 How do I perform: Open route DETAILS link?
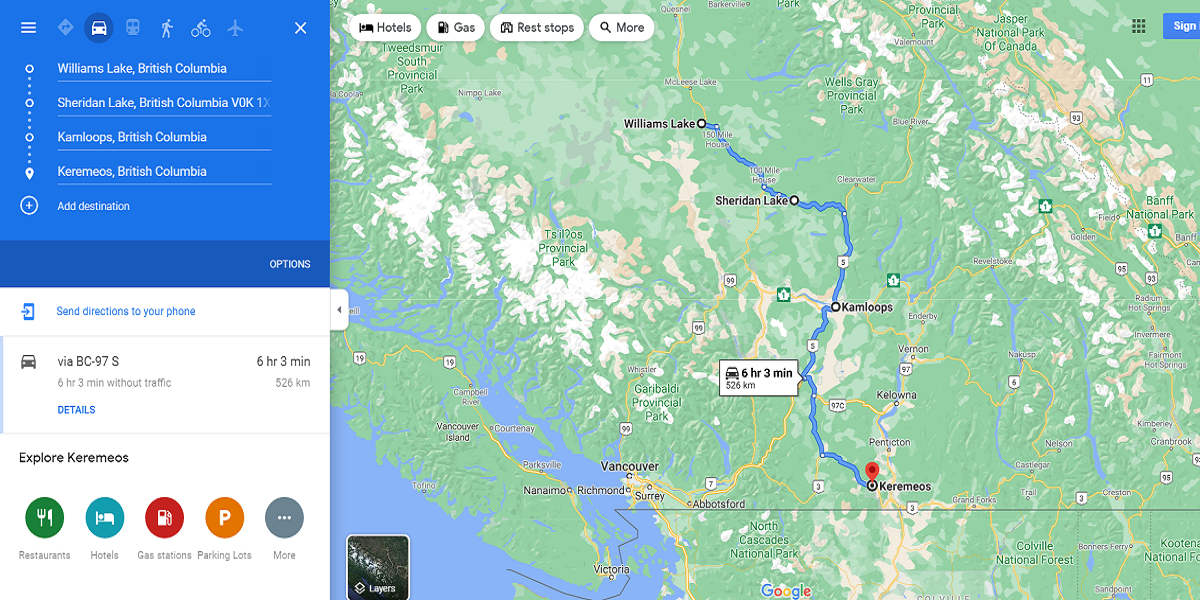point(77,410)
